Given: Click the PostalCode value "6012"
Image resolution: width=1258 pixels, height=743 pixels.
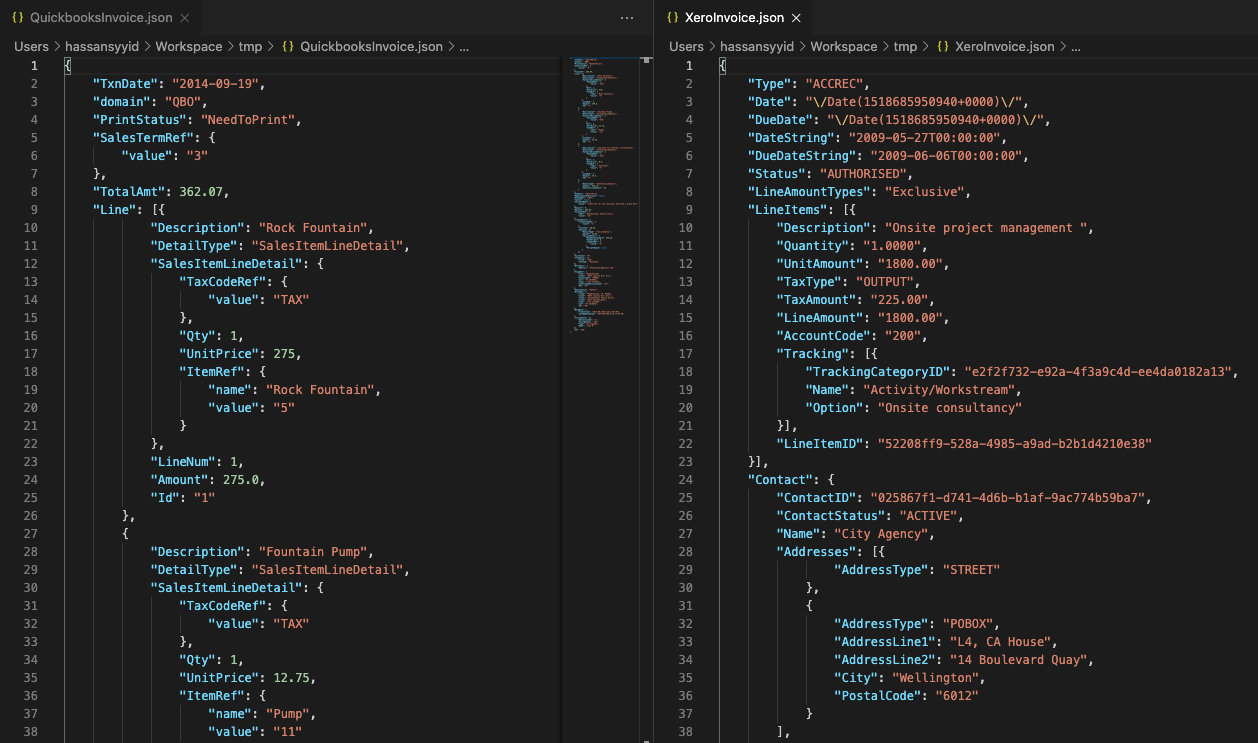Looking at the screenshot, I should point(957,695).
